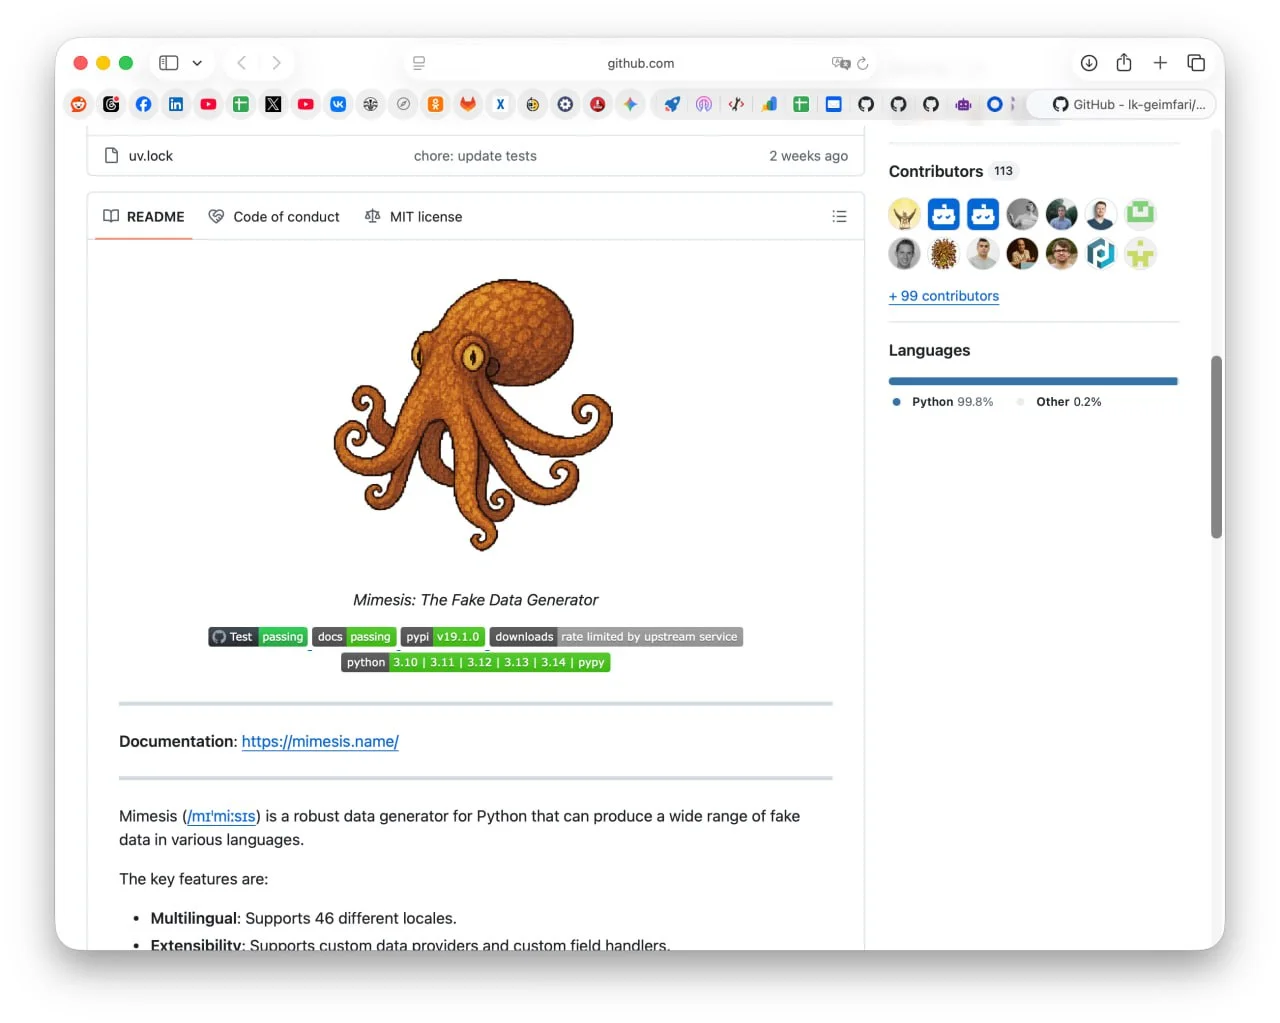
Task: Switch to the Code of conduct tab
Action: (x=274, y=216)
